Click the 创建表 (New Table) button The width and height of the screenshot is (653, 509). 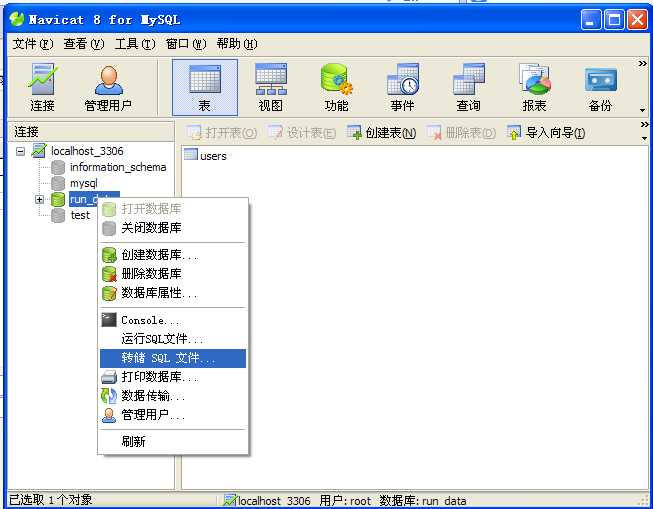(381, 133)
